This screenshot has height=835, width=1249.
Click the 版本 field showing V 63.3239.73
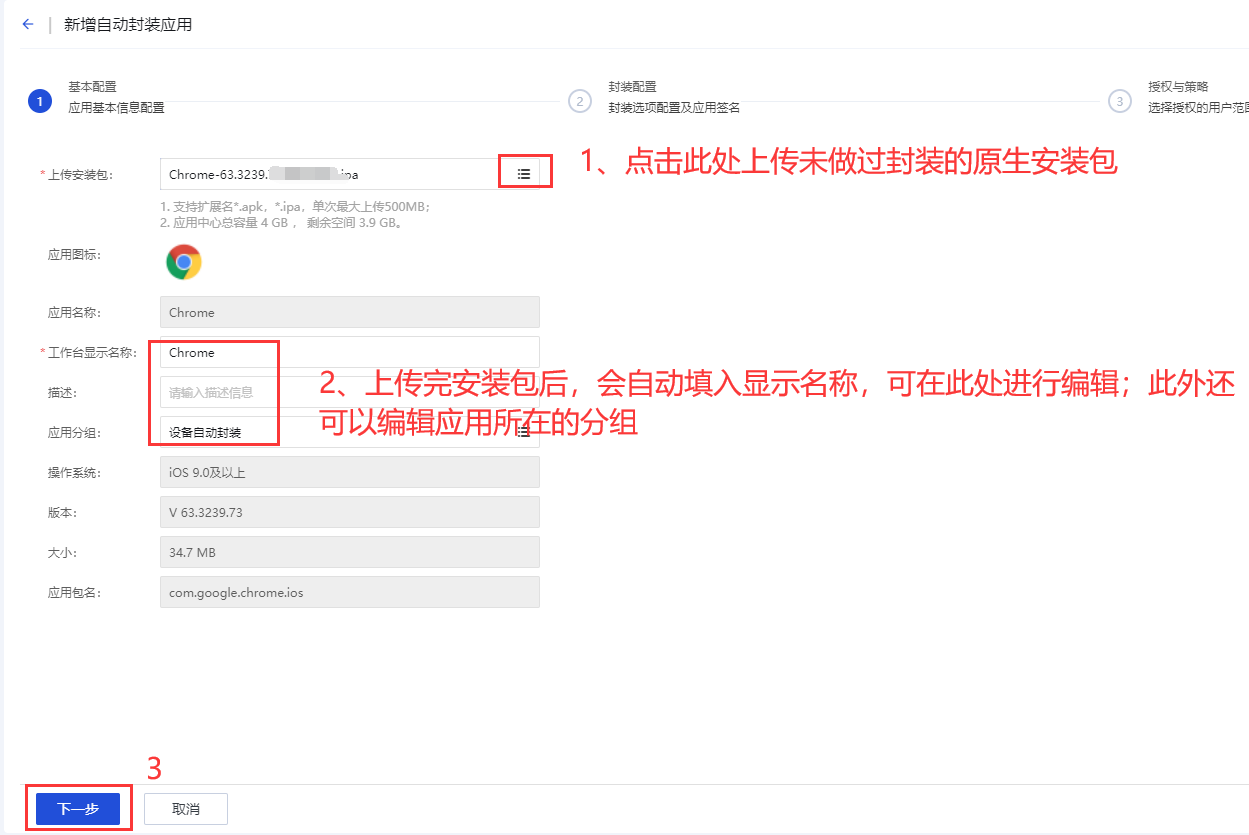point(350,513)
